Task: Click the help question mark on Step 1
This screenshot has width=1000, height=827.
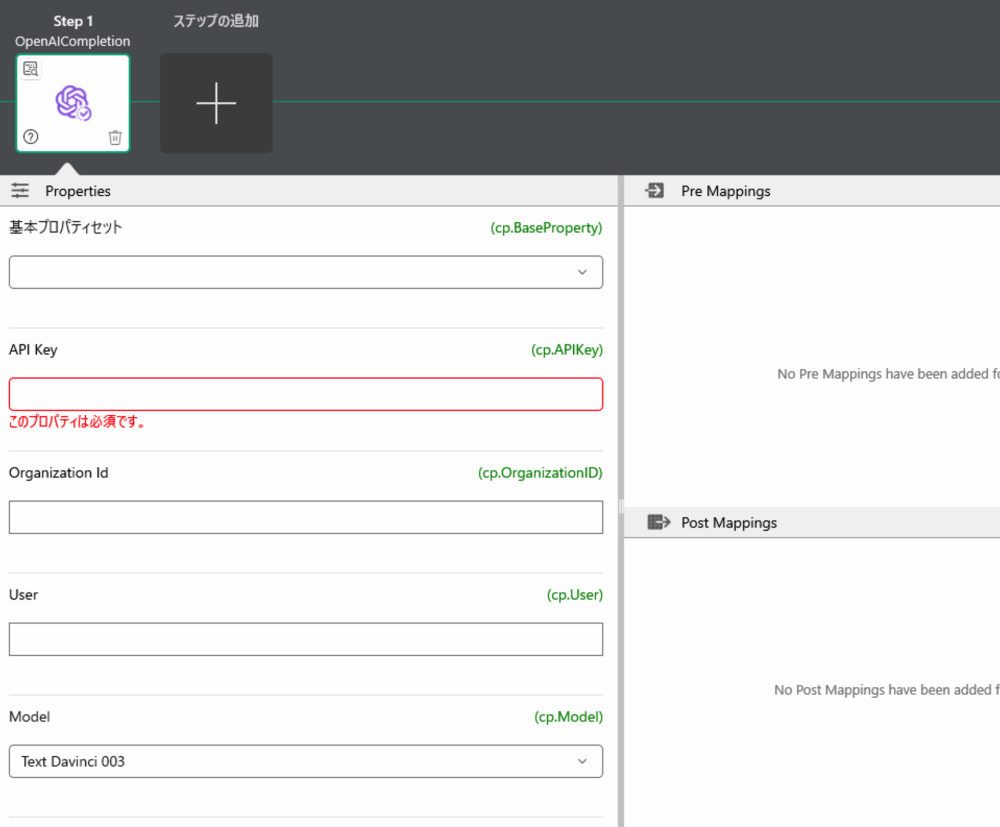Action: [30, 137]
